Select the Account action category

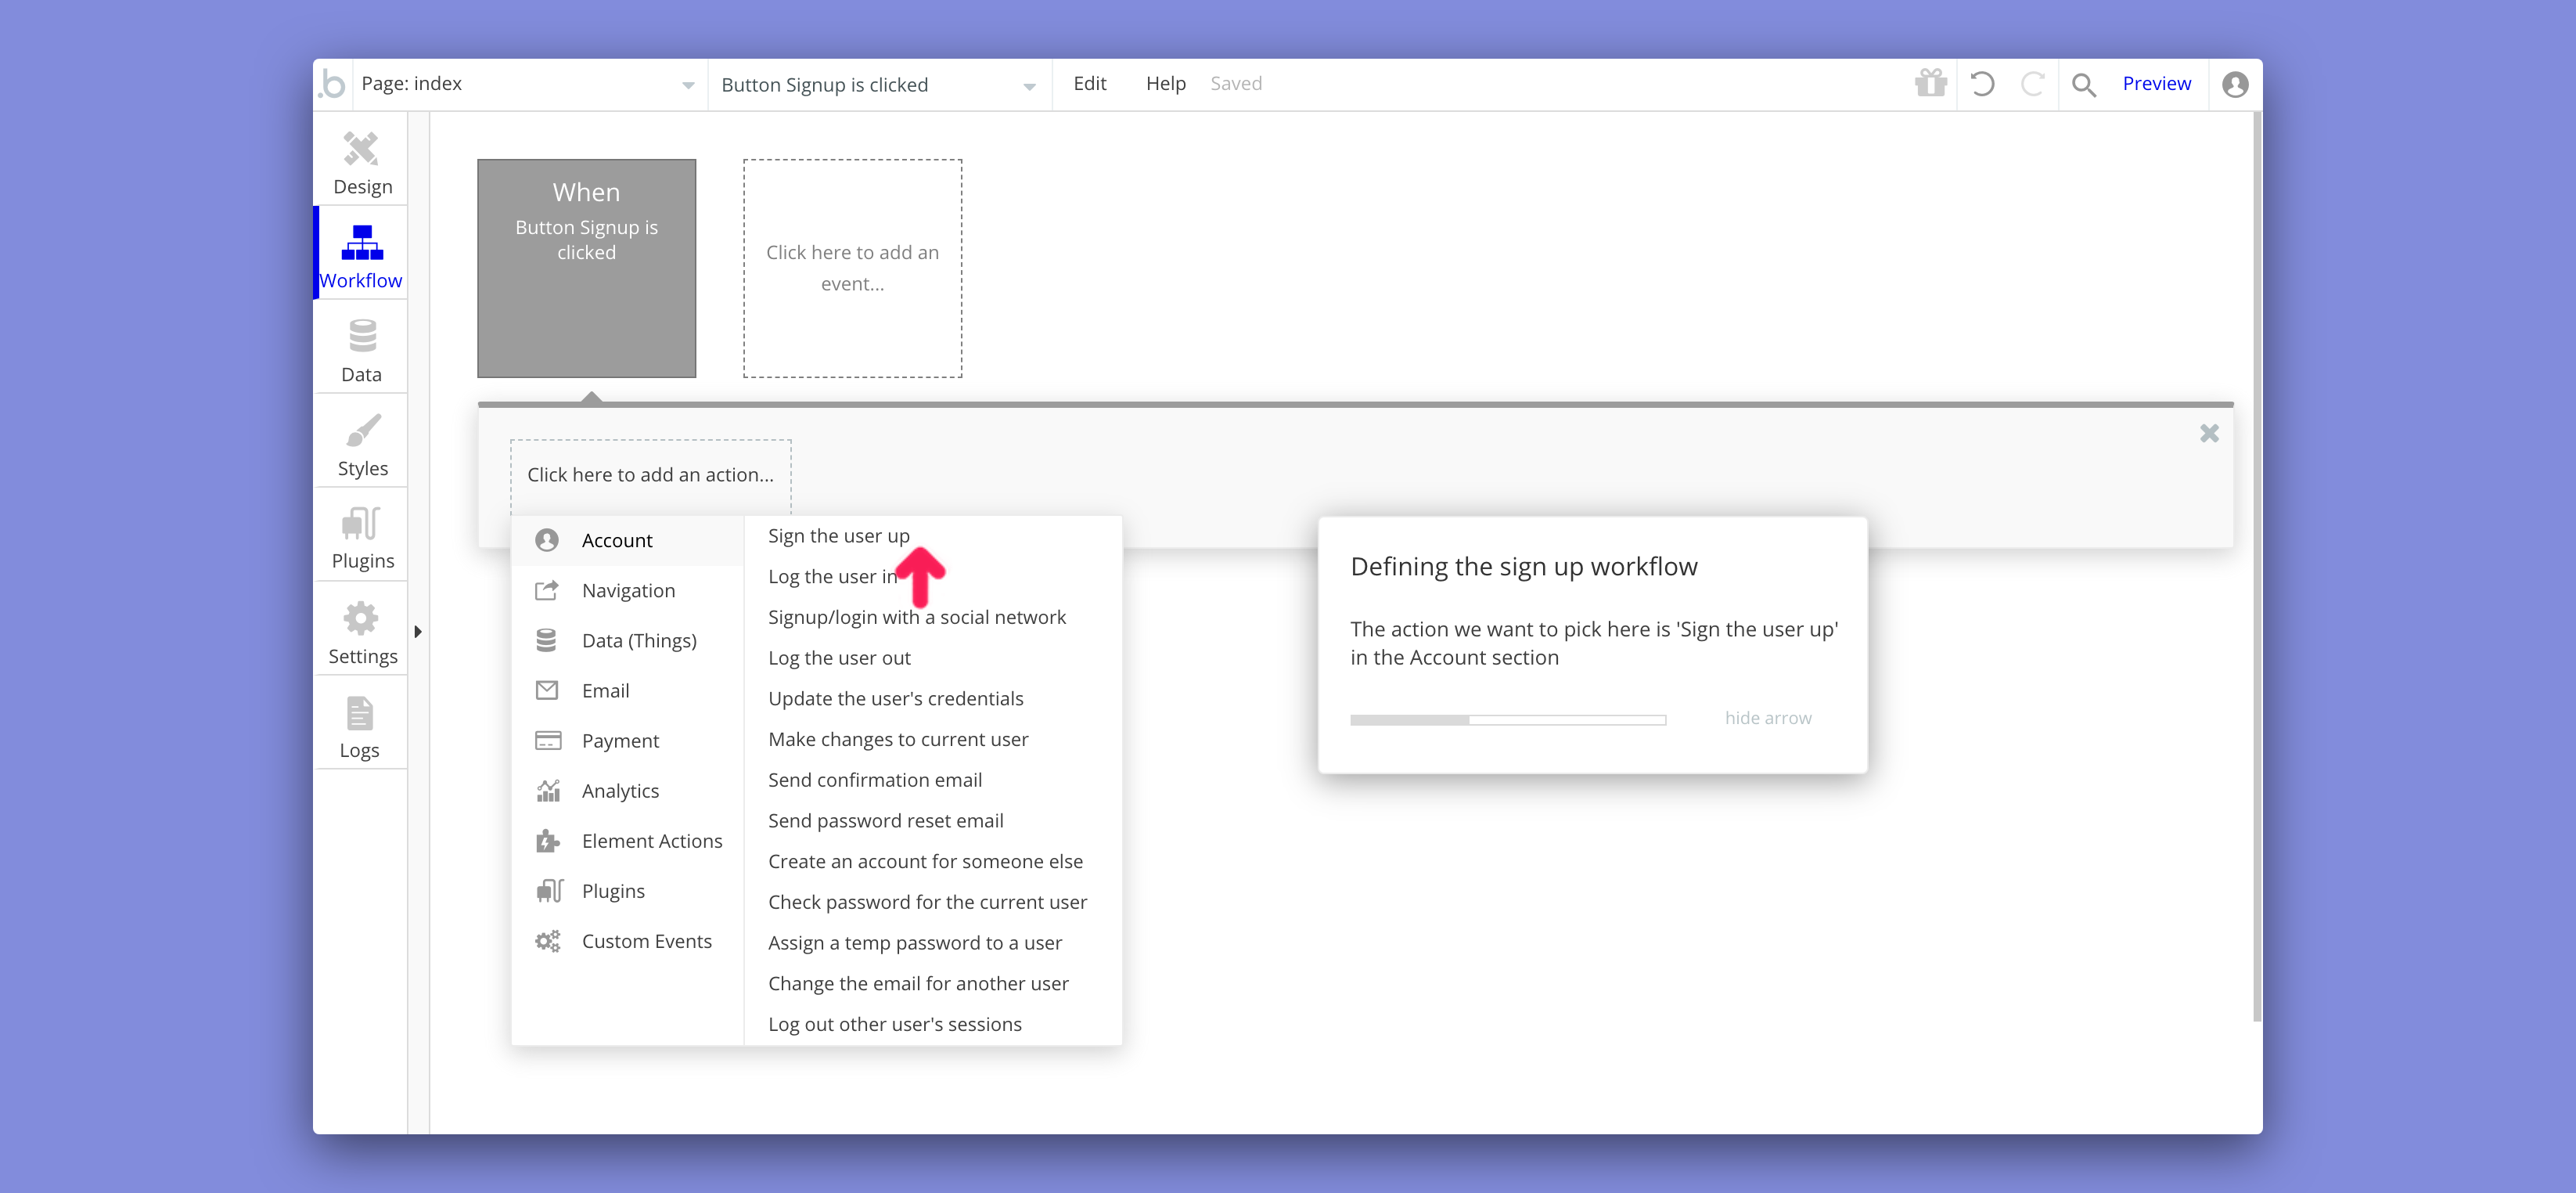point(628,541)
